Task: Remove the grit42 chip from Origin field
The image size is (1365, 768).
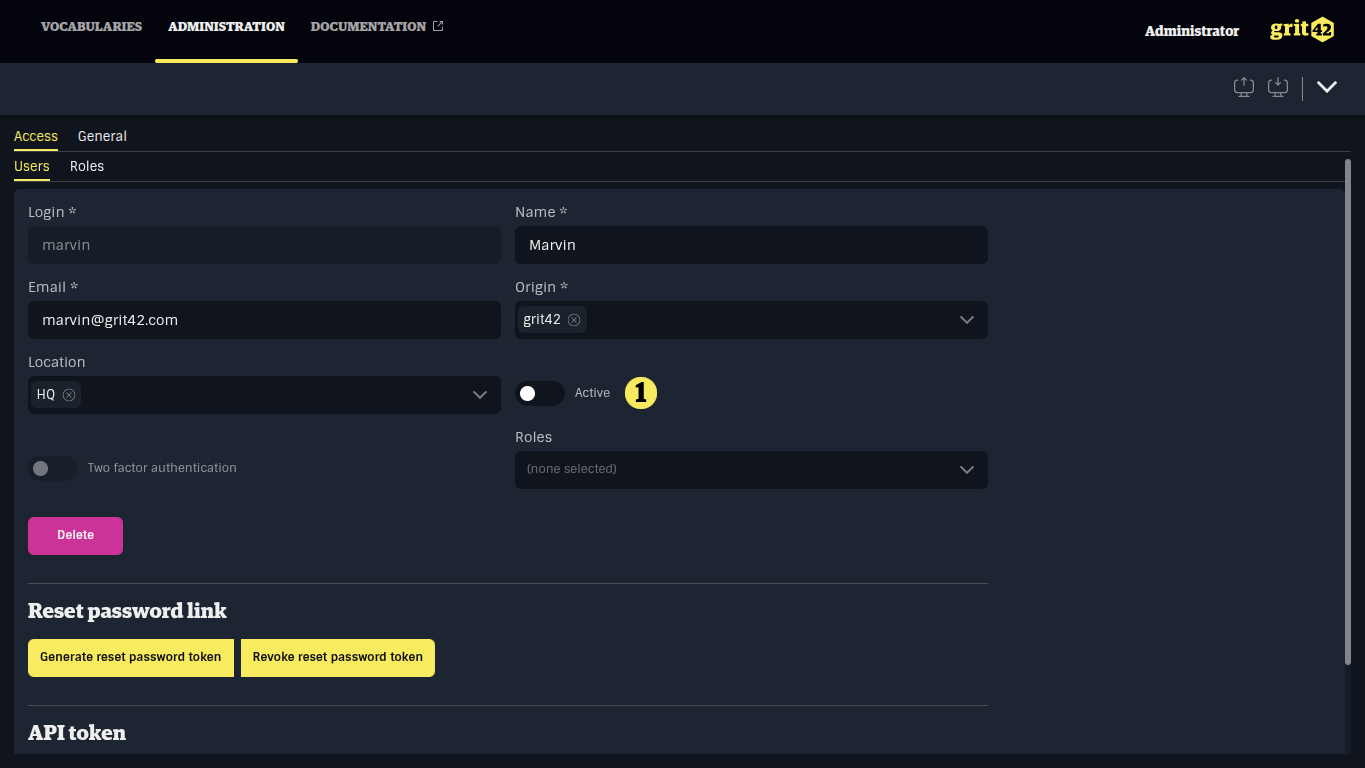Action: [574, 320]
